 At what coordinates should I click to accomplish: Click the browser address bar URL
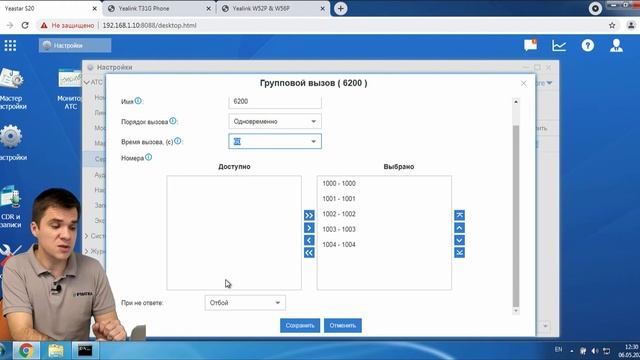click(x=149, y=25)
